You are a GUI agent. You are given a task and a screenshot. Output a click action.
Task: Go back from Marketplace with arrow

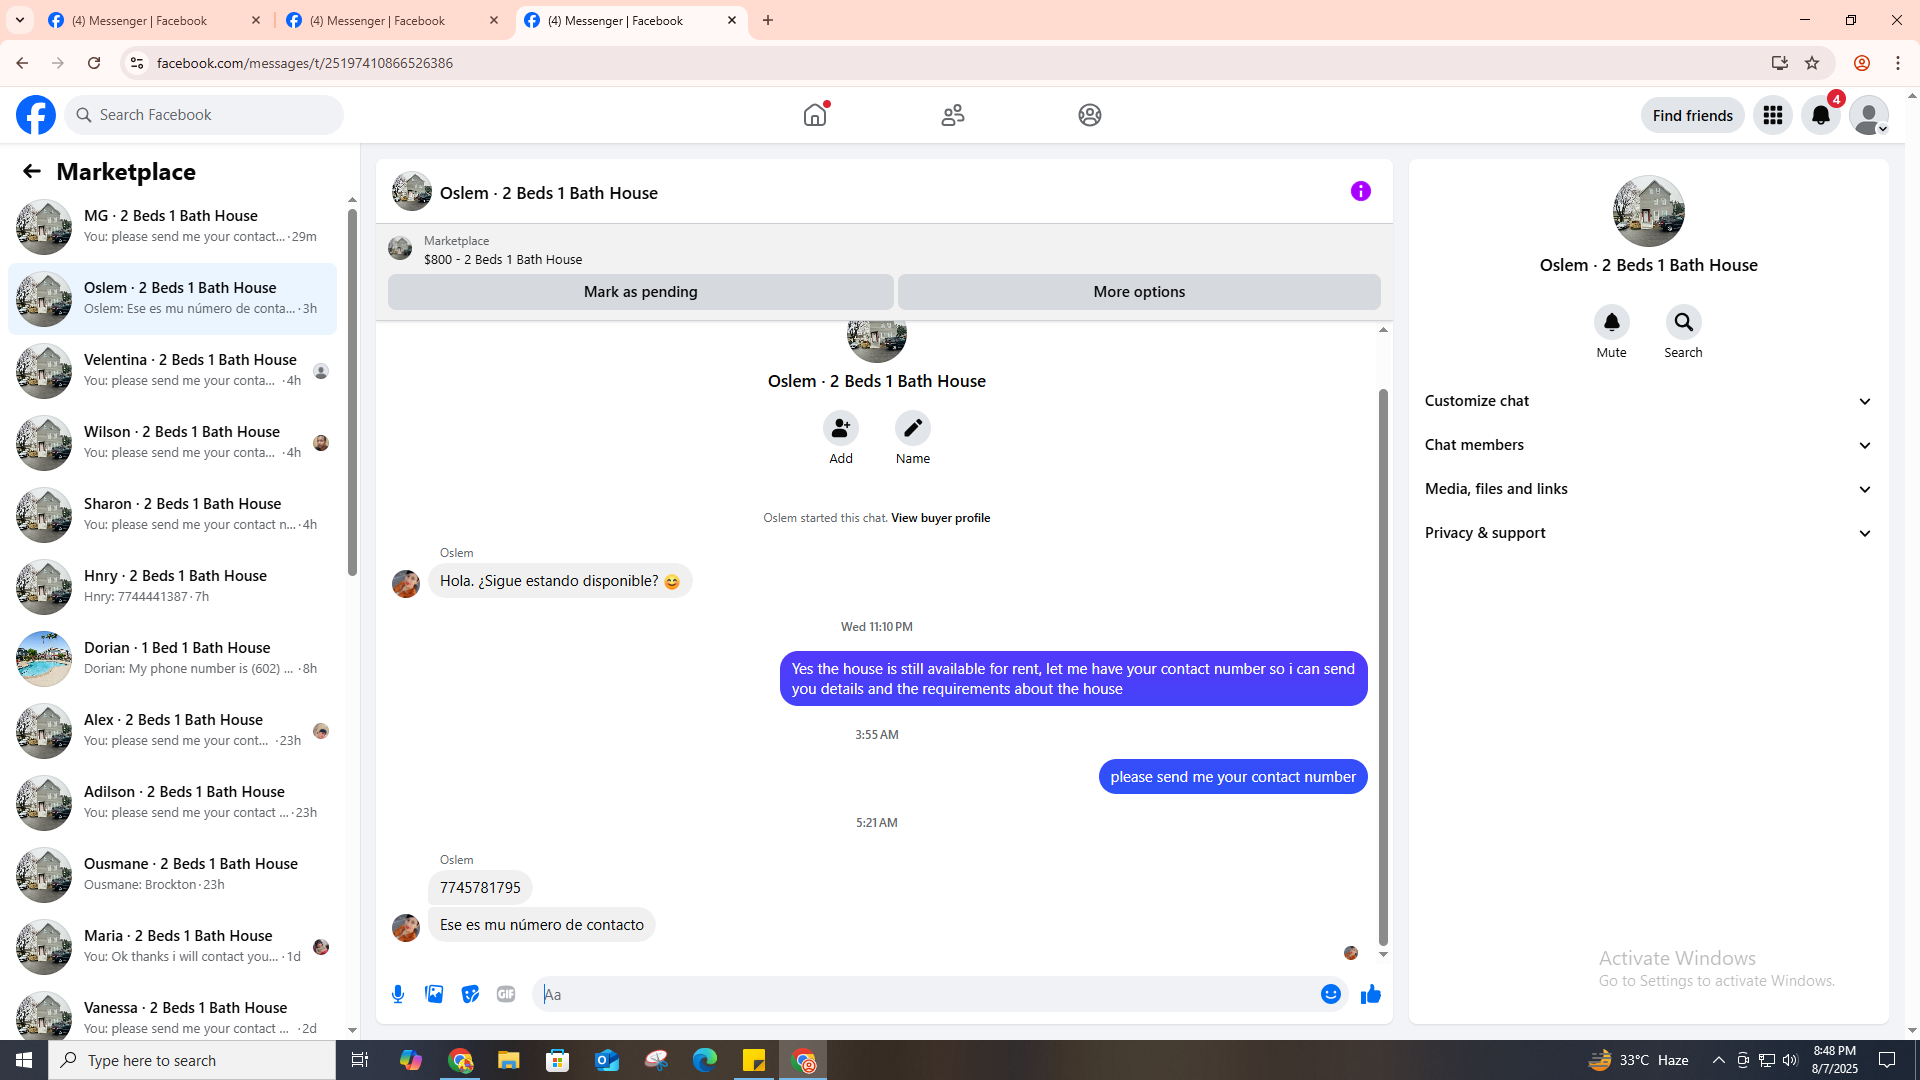(x=32, y=171)
